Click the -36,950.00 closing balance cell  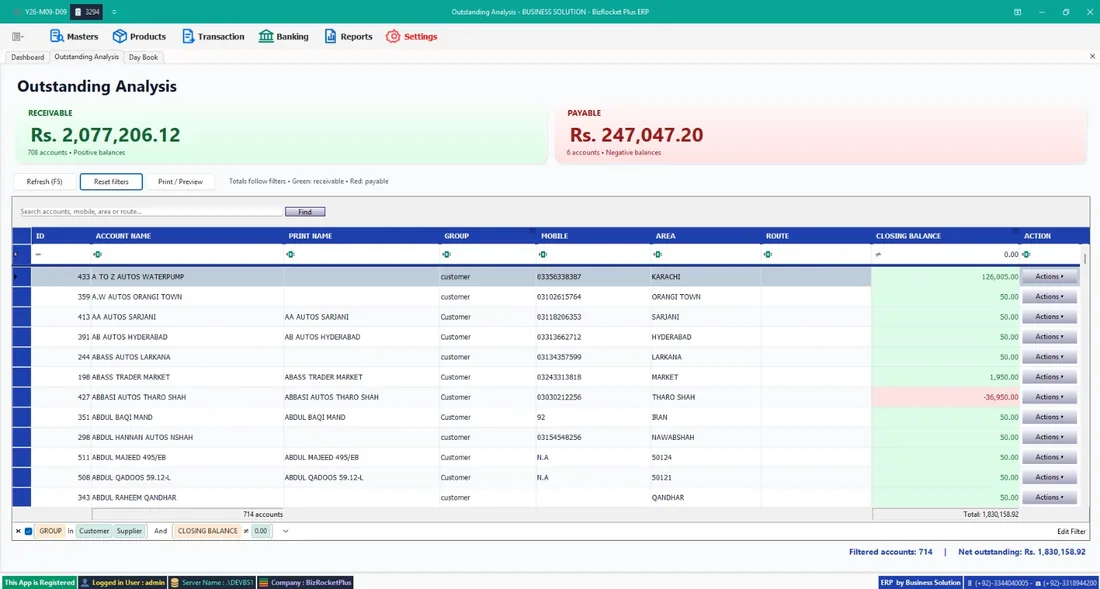[x=945, y=397]
